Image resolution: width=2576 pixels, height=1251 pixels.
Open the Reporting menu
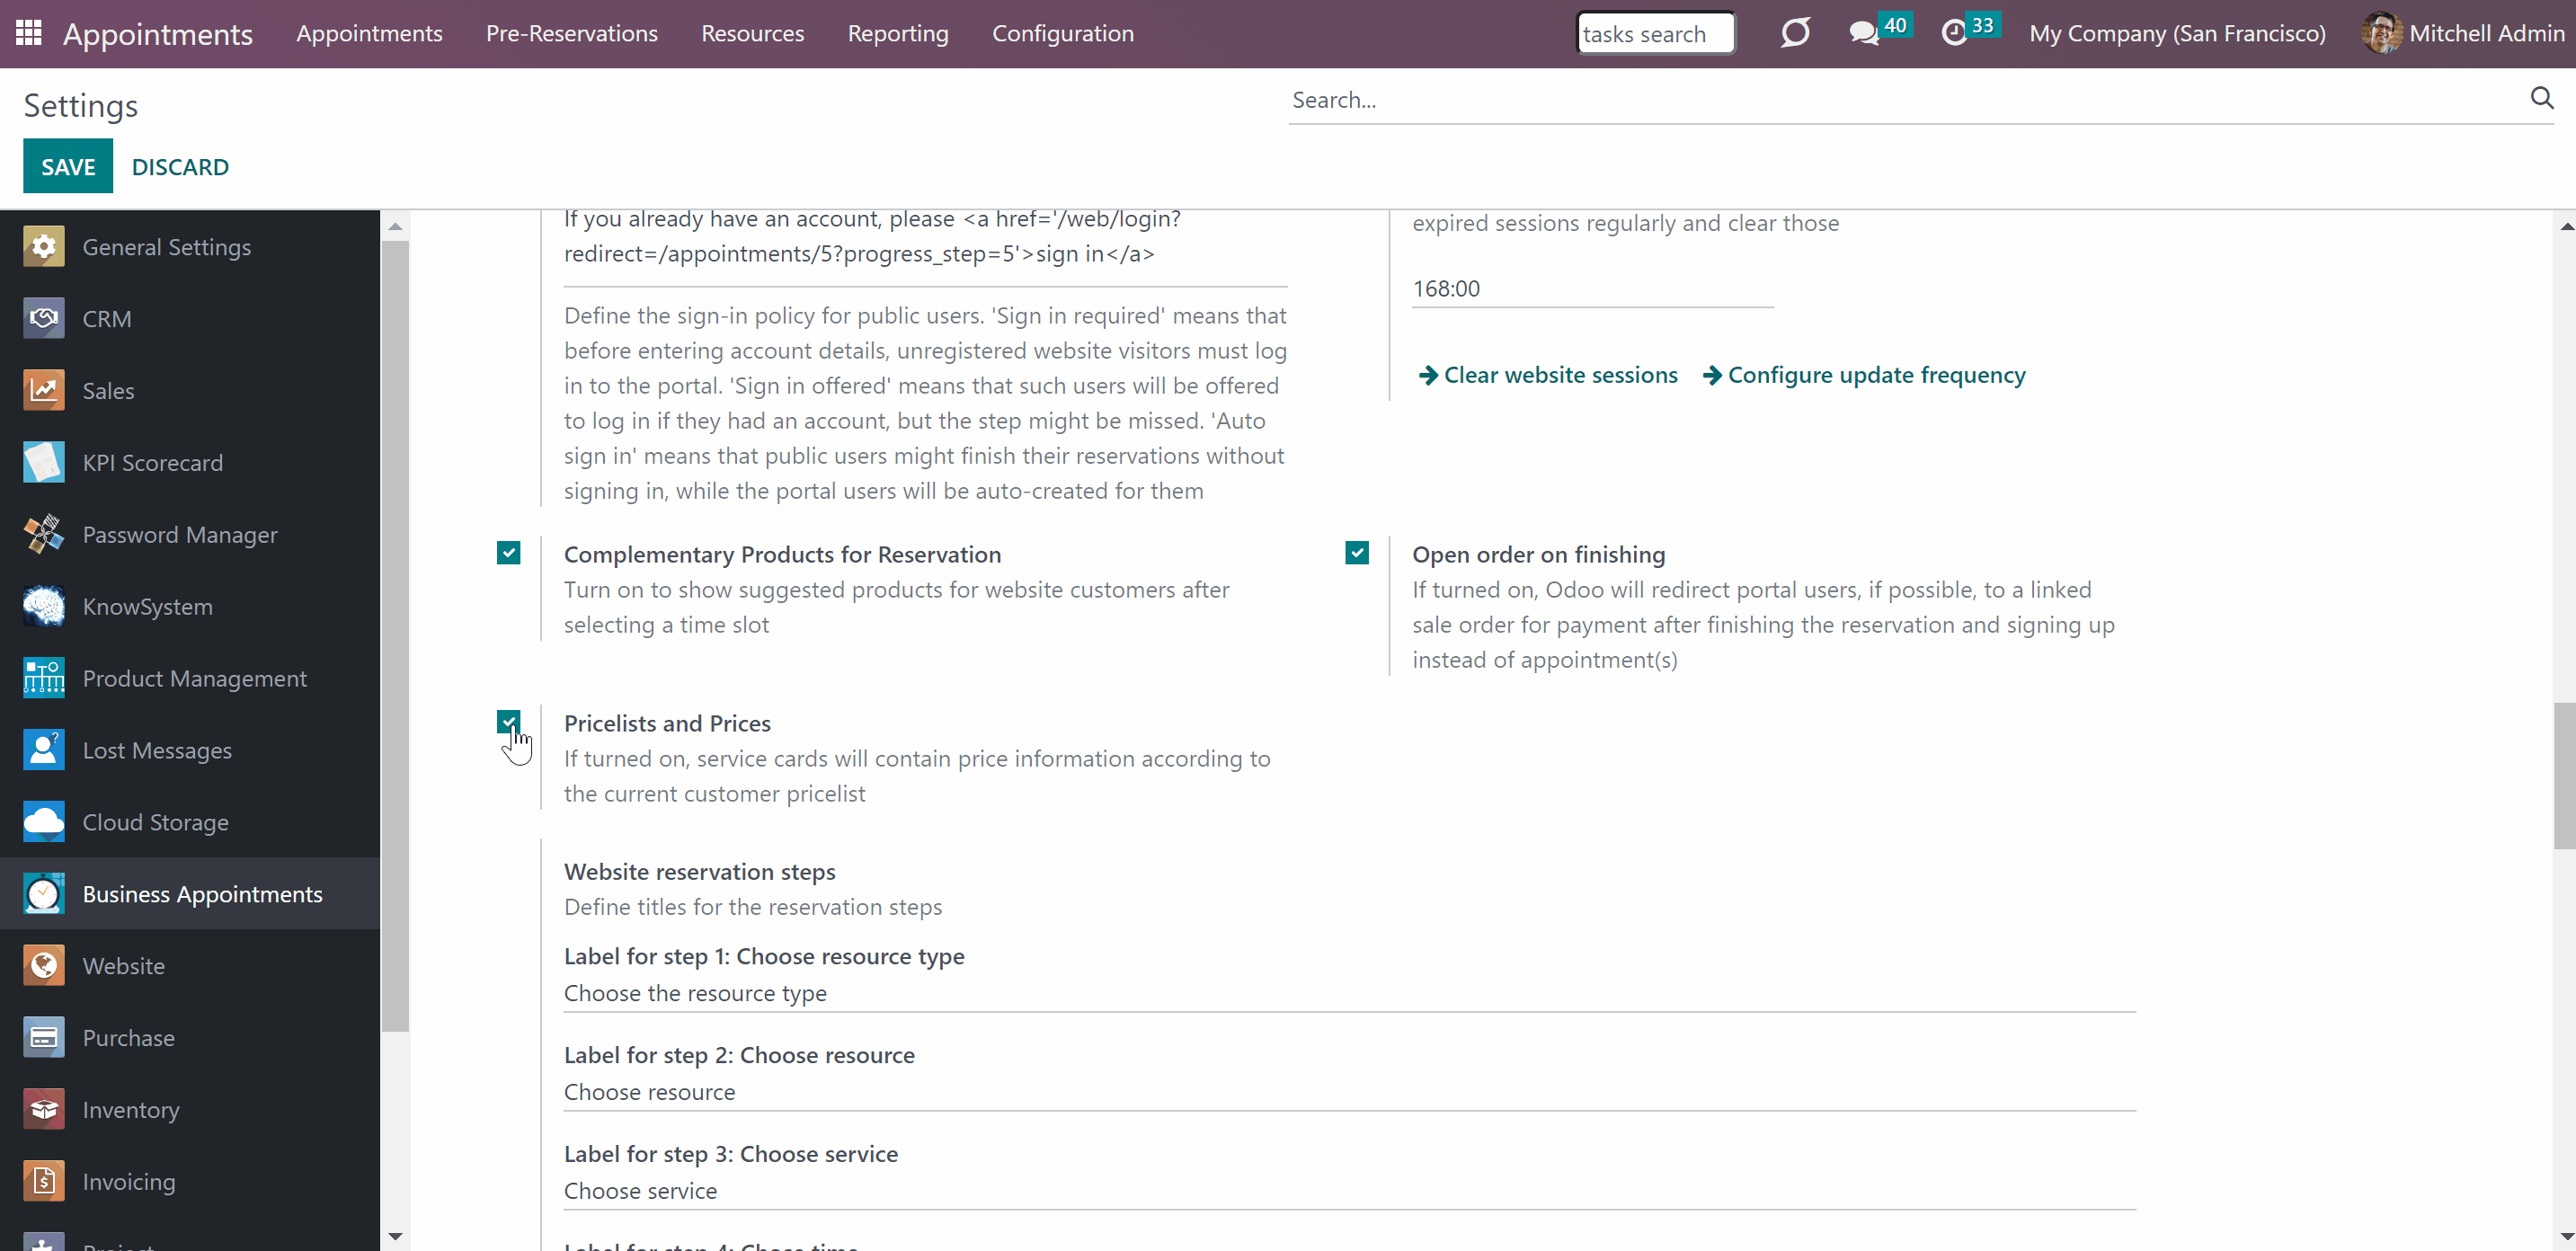pos(898,33)
